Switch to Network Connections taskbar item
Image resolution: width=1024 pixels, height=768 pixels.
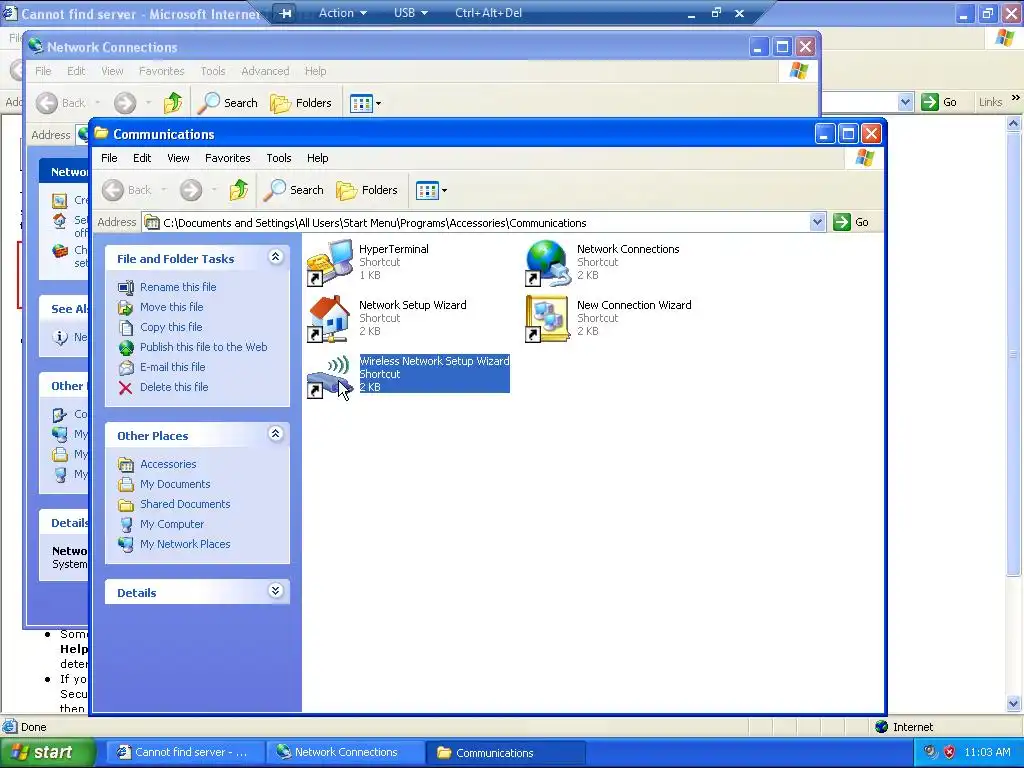(345, 752)
